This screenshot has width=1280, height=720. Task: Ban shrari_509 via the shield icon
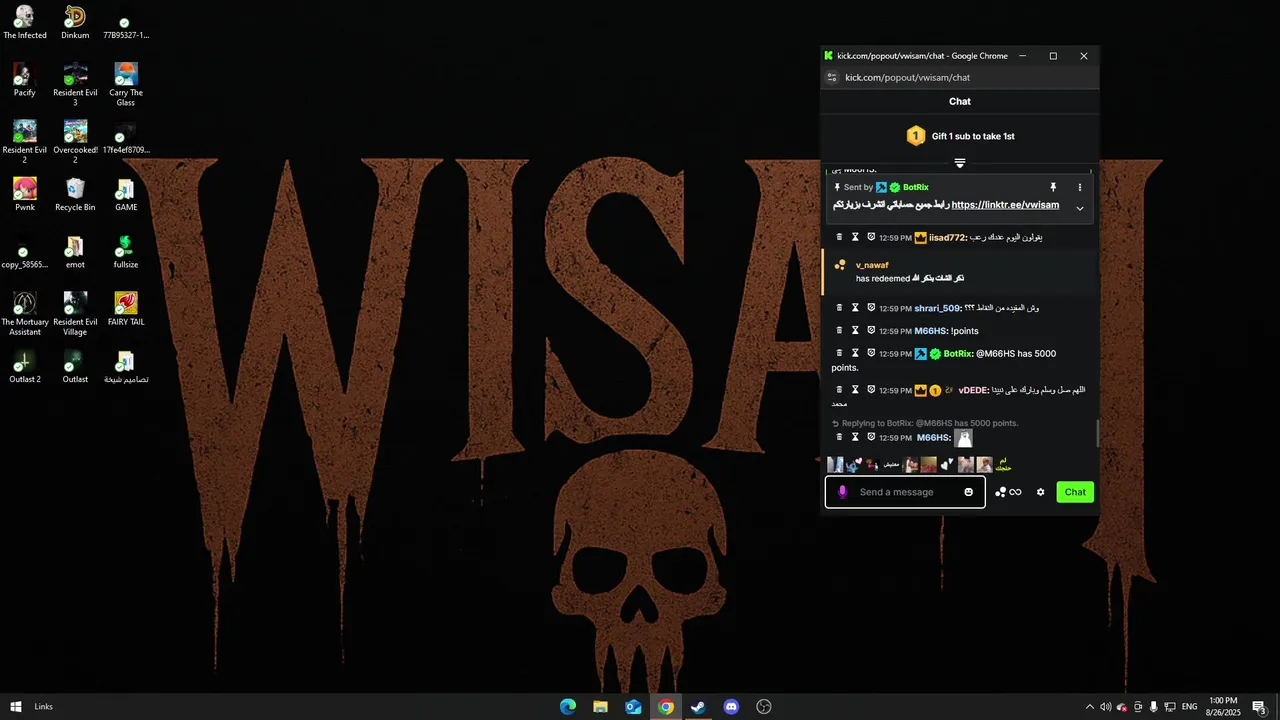pyautogui.click(x=871, y=308)
